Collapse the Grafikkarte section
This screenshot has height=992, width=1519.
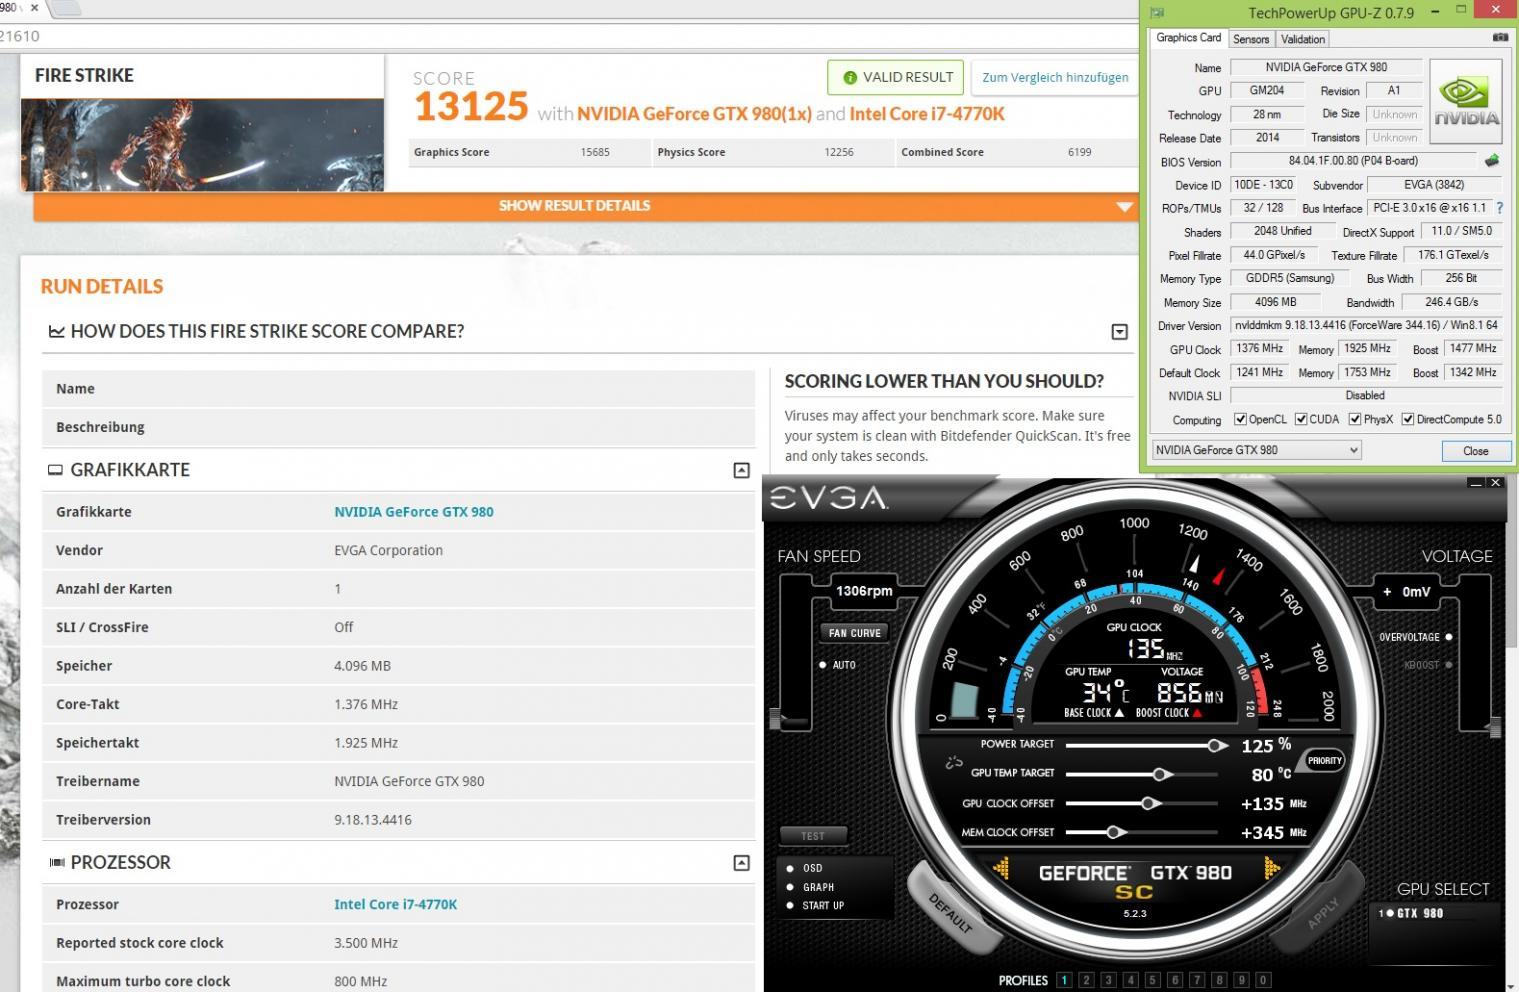click(x=741, y=470)
